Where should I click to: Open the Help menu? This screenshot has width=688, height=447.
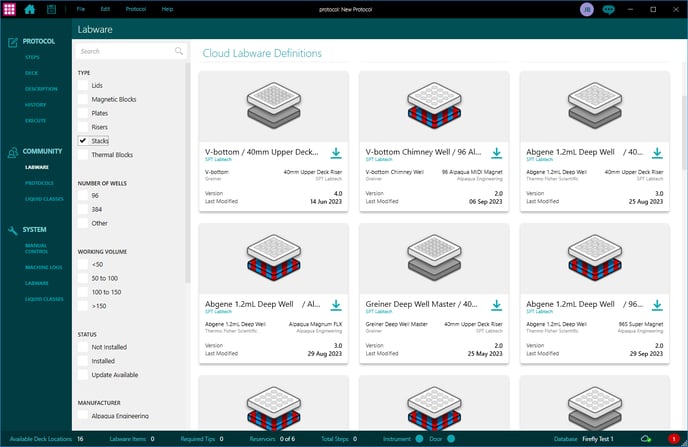167,9
